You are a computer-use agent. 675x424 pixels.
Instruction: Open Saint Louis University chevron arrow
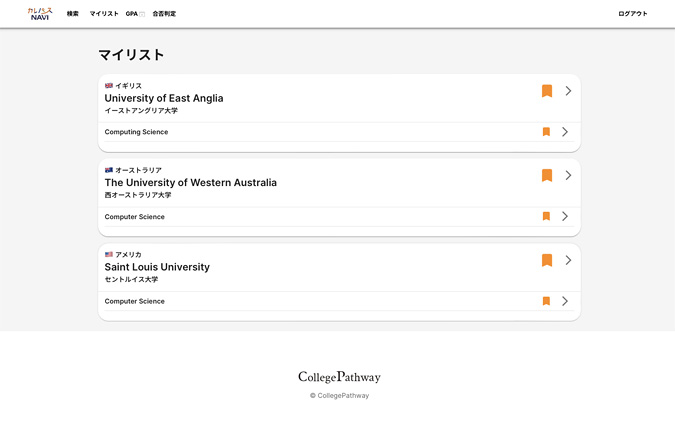[568, 260]
